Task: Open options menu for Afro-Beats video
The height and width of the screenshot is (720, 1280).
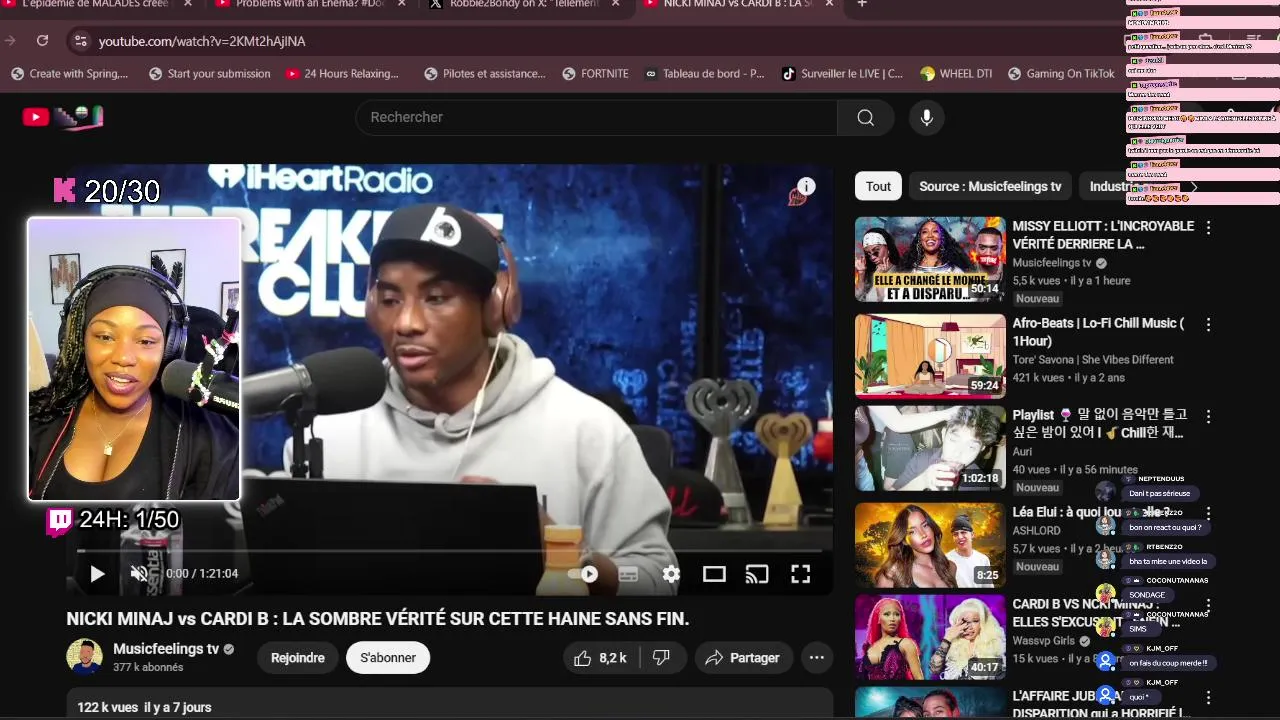Action: coord(1208,325)
